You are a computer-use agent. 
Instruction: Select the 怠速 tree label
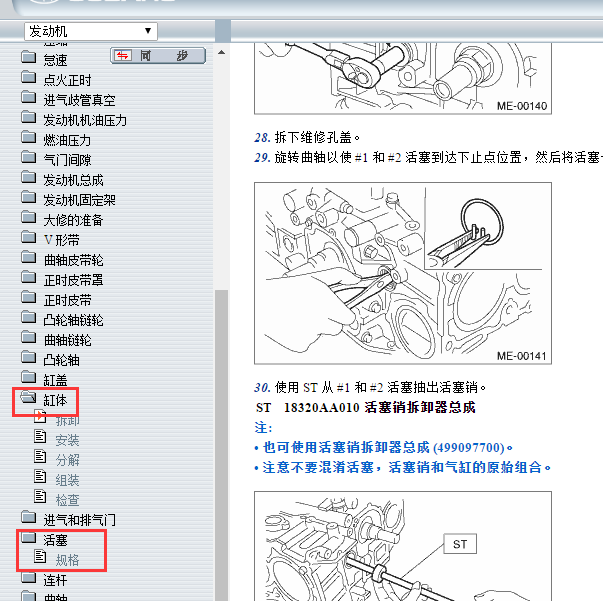55,60
